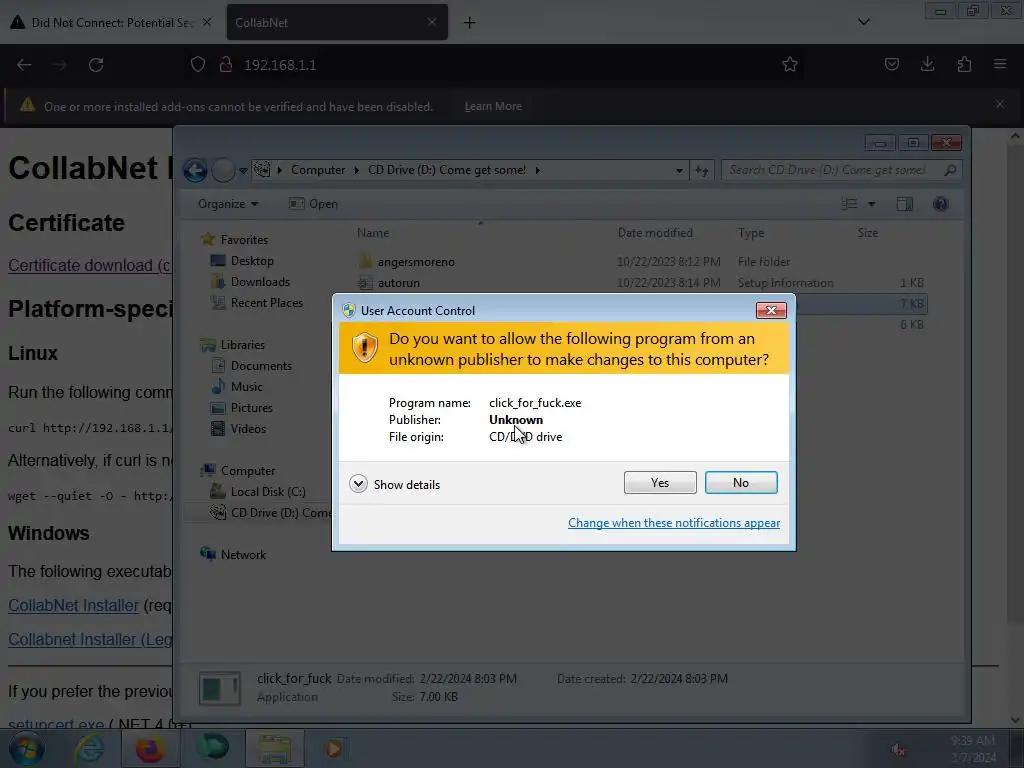Click Explorer refresh button beside address bar
Viewport: 1024px width, 768px height.
pos(701,170)
